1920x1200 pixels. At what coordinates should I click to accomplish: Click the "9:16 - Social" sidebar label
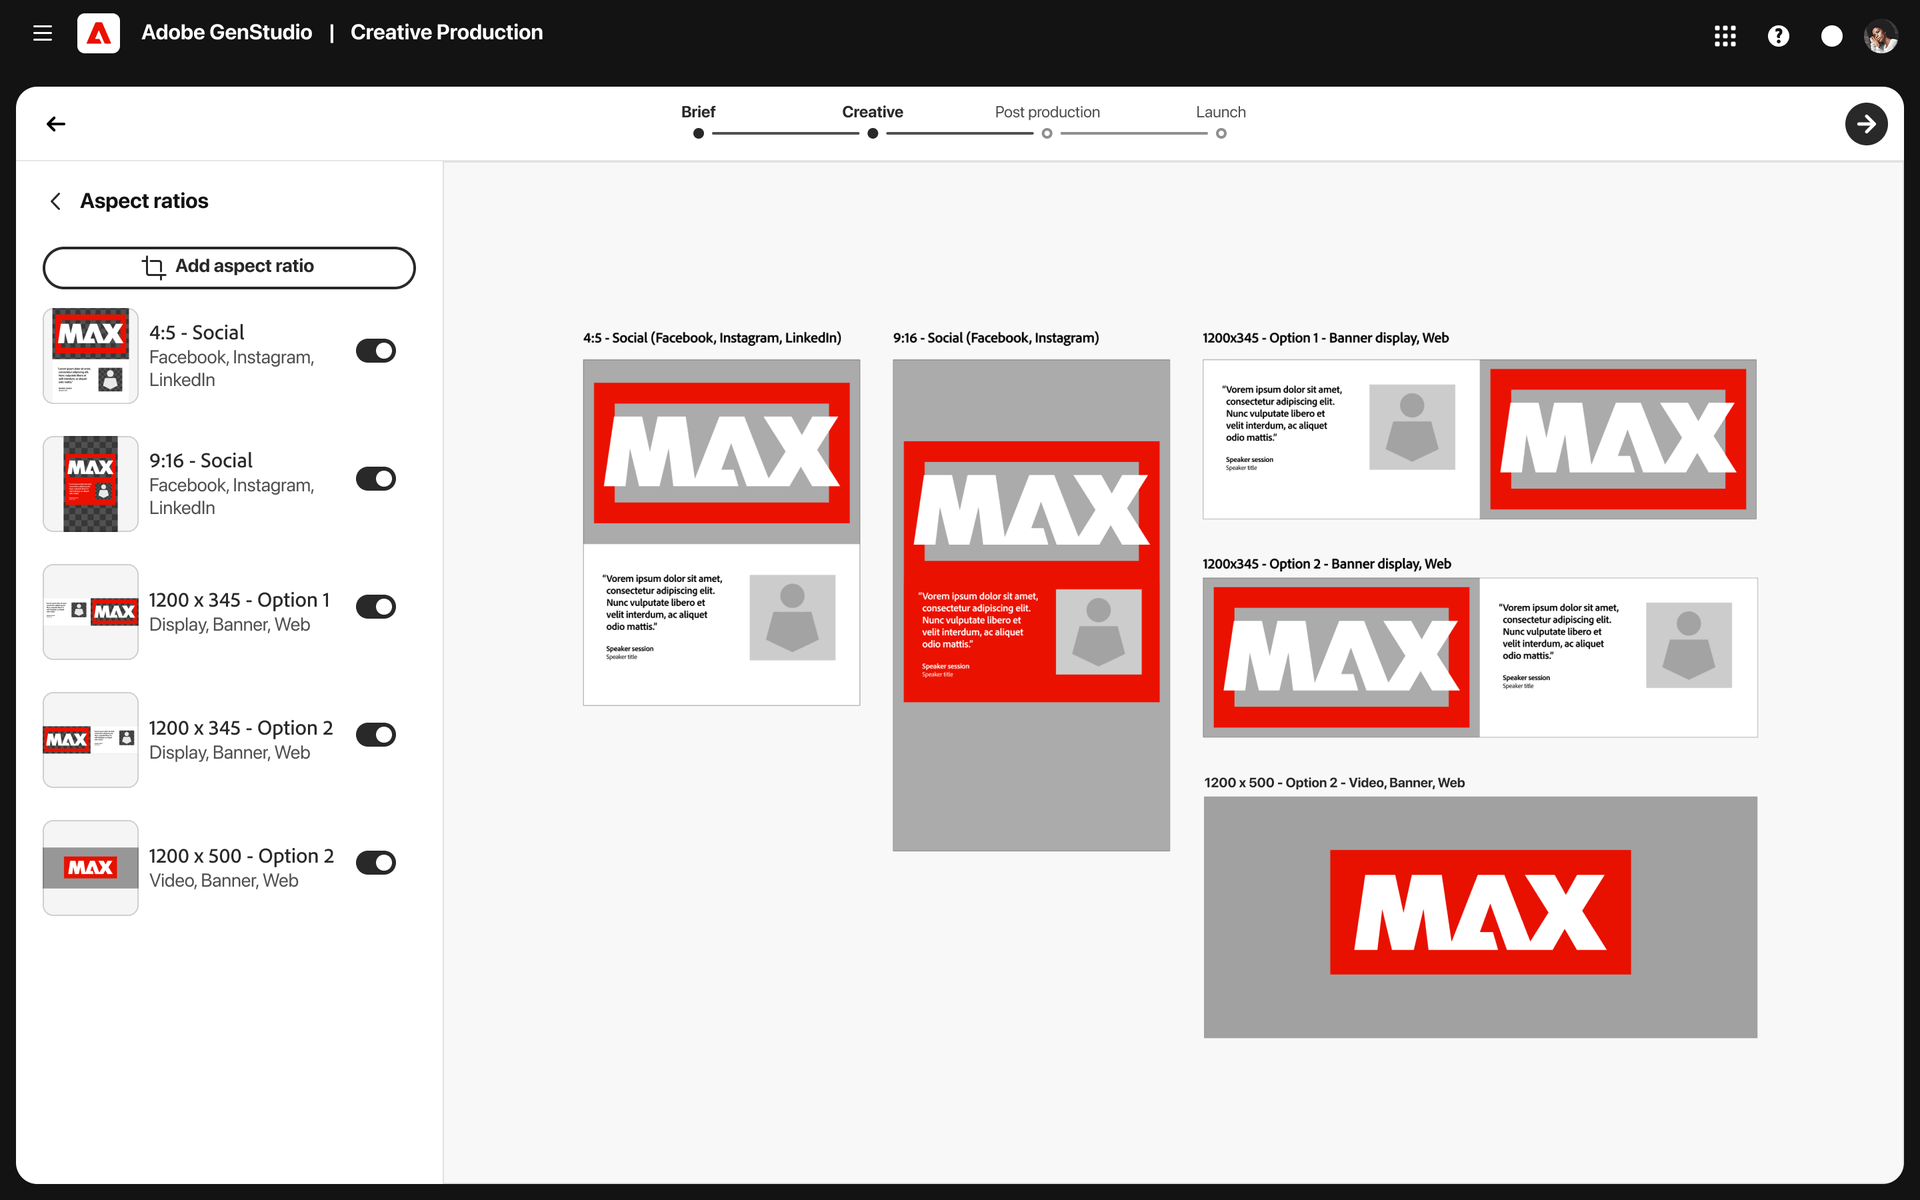[201, 461]
